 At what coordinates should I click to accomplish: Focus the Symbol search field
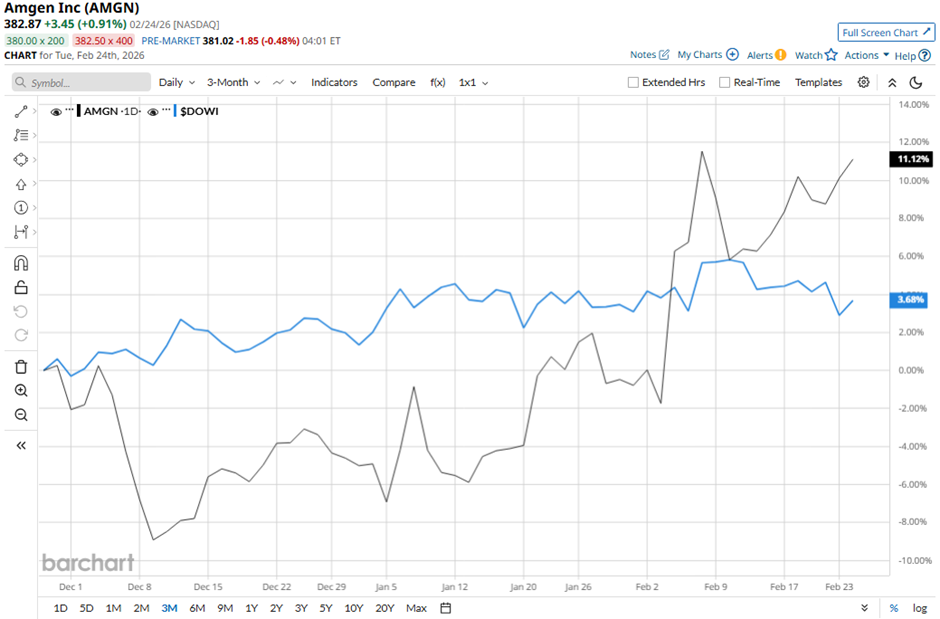[x=82, y=82]
